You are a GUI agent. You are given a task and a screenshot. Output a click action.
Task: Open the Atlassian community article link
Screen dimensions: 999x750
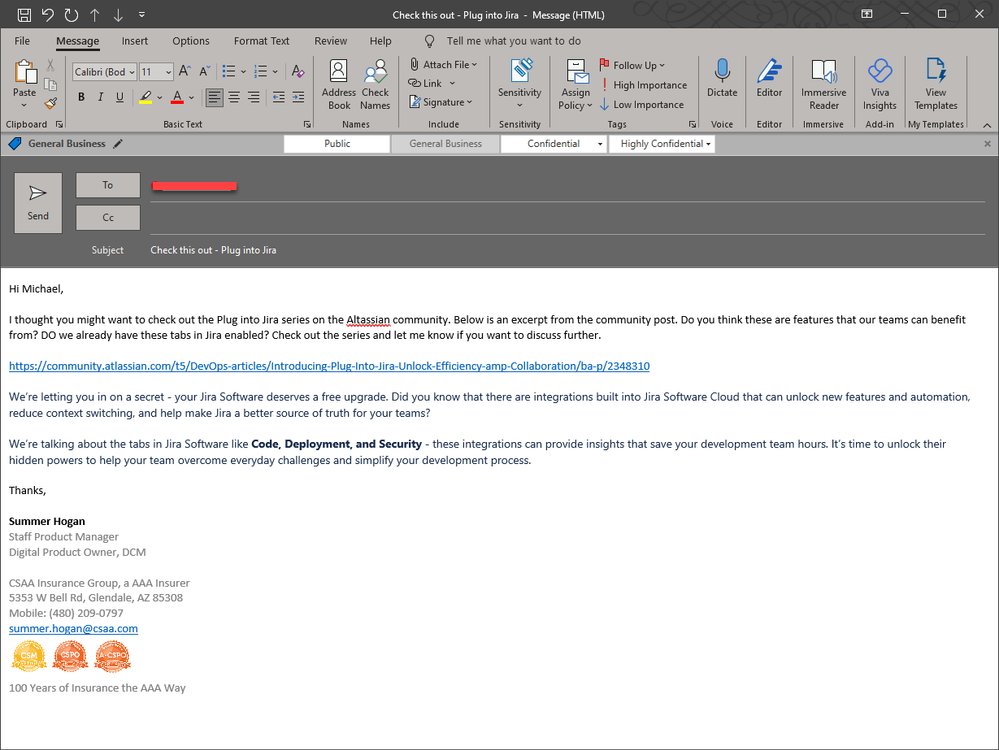point(327,366)
